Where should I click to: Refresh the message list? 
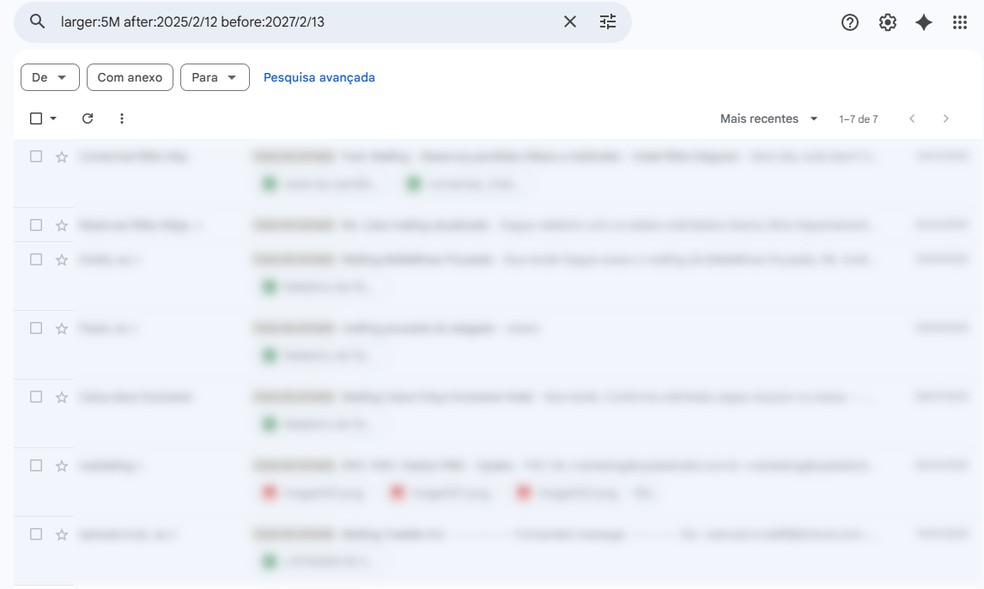[x=88, y=119]
